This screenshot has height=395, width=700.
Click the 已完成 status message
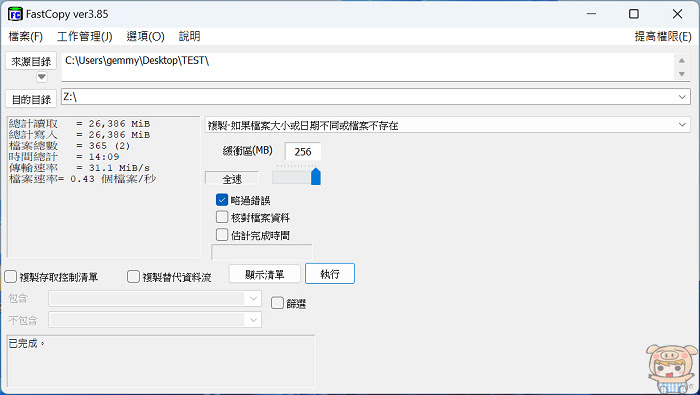(x=27, y=343)
